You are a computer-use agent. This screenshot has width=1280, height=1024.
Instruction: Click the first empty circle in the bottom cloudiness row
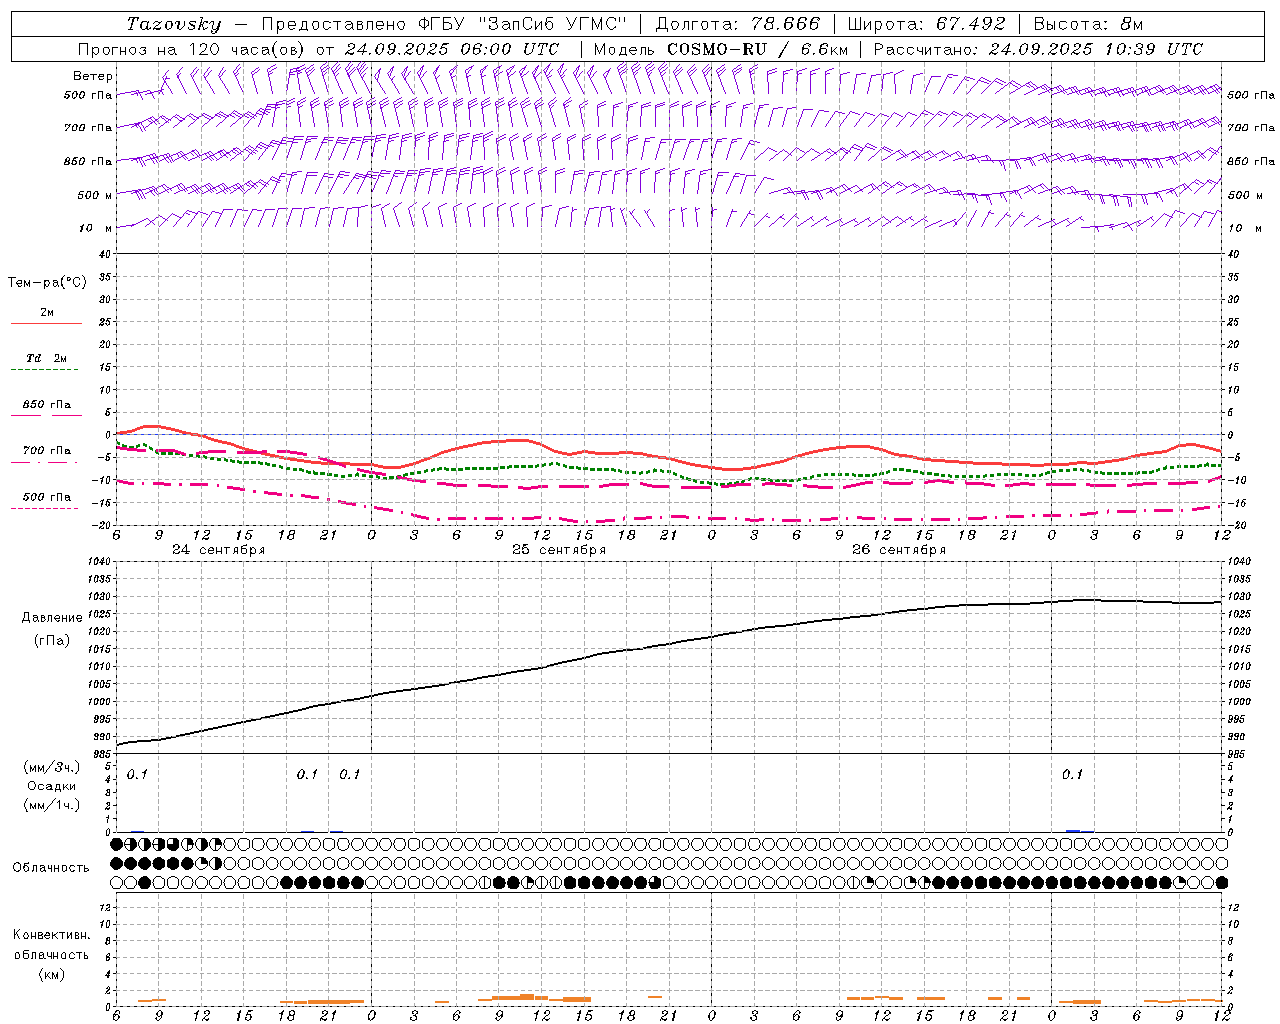(x=117, y=882)
